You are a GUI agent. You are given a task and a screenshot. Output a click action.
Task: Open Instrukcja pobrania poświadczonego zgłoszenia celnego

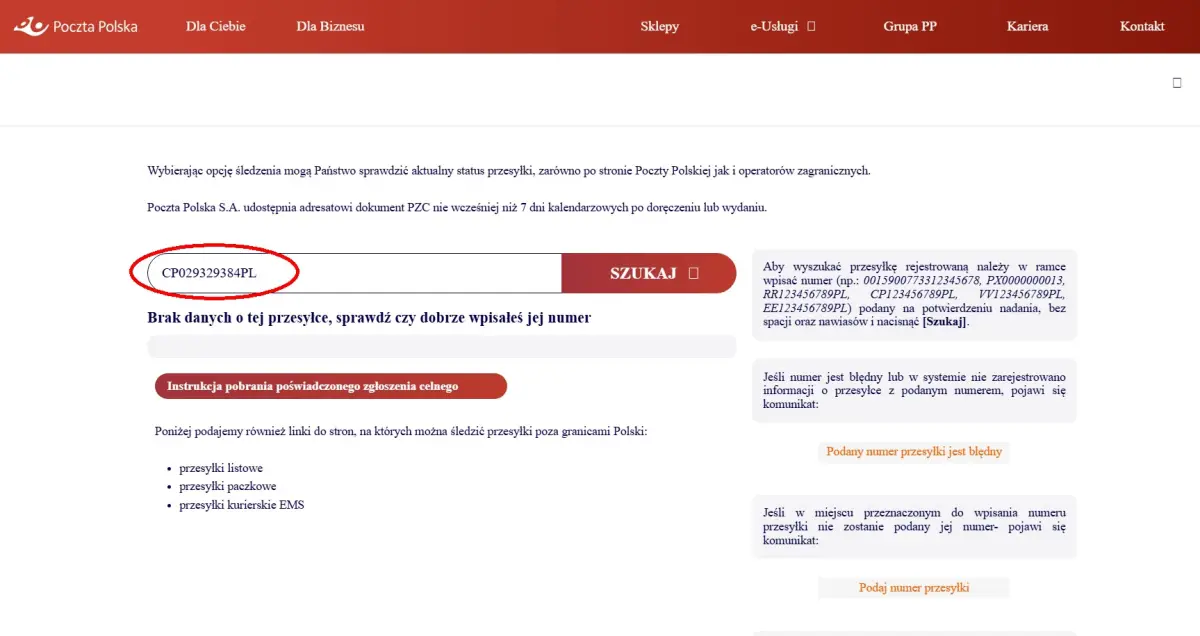click(331, 386)
